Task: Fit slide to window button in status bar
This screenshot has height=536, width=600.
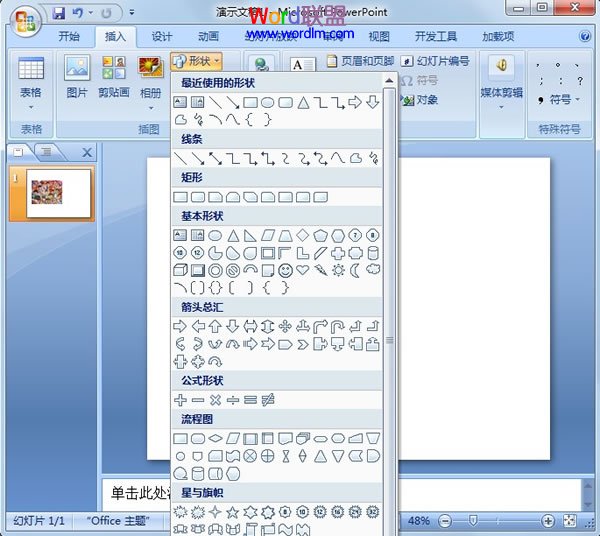Action: 569,521
